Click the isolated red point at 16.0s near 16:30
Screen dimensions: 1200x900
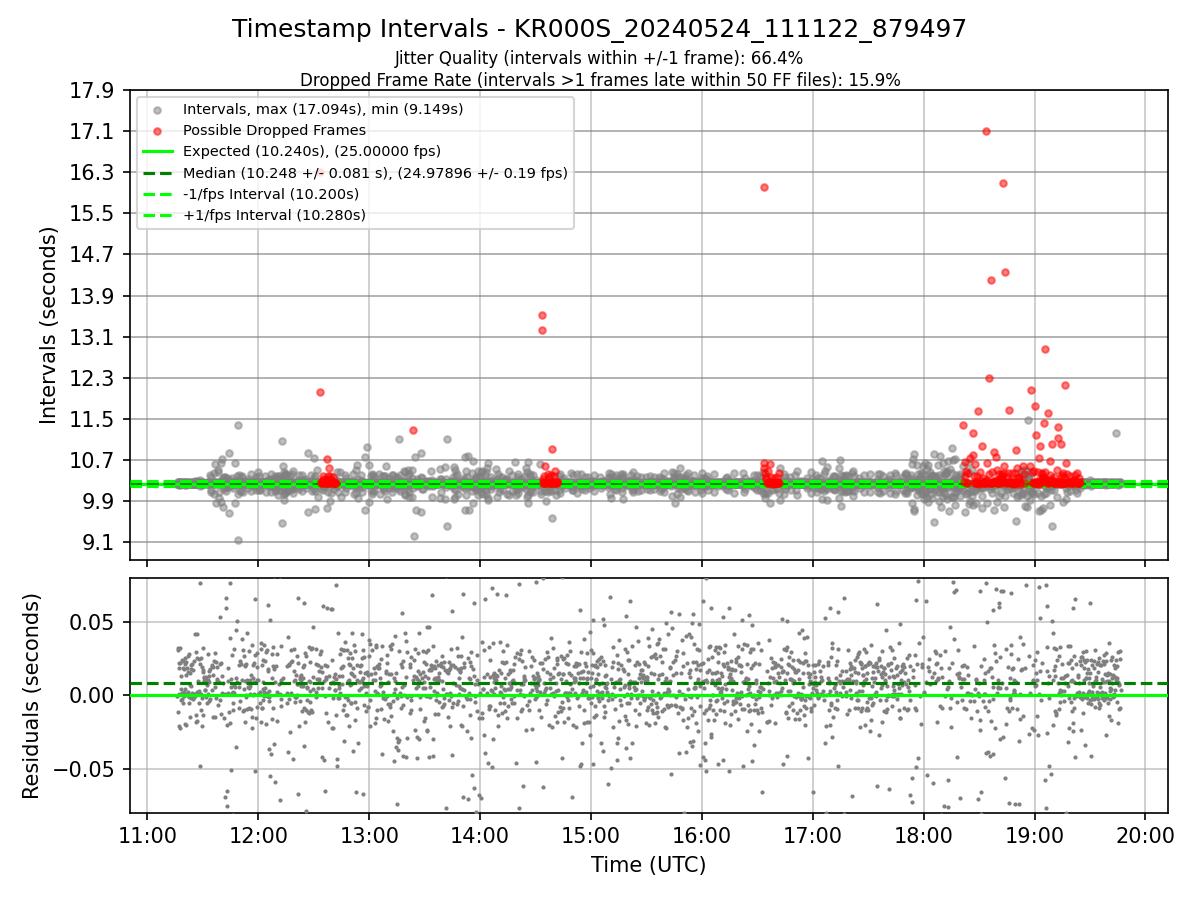tap(764, 187)
